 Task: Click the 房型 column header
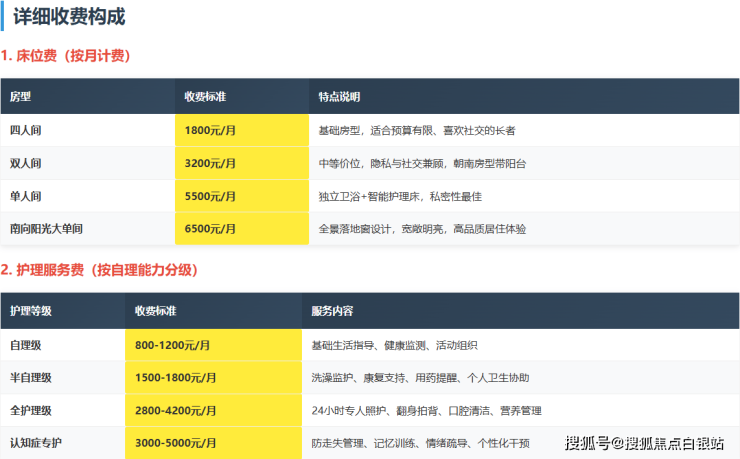[x=20, y=97]
